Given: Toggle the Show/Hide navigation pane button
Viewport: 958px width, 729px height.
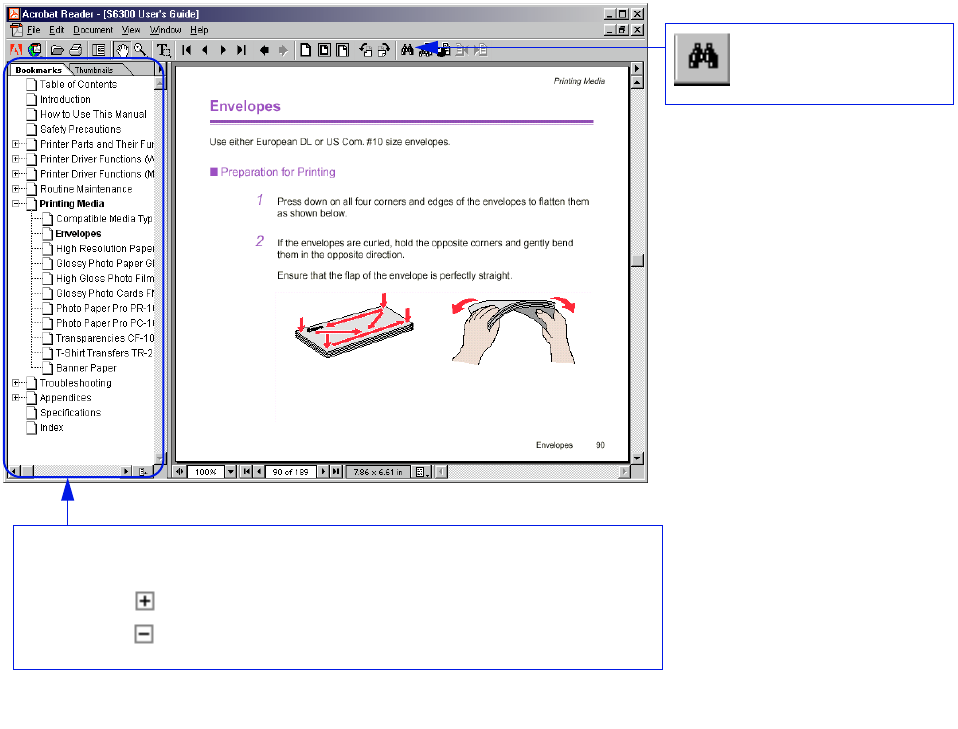Looking at the screenshot, I should click(x=99, y=49).
